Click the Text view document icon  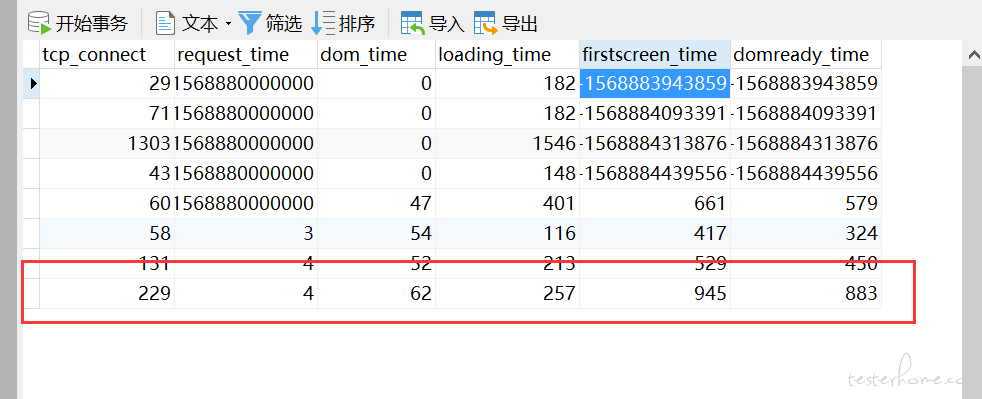coord(165,23)
